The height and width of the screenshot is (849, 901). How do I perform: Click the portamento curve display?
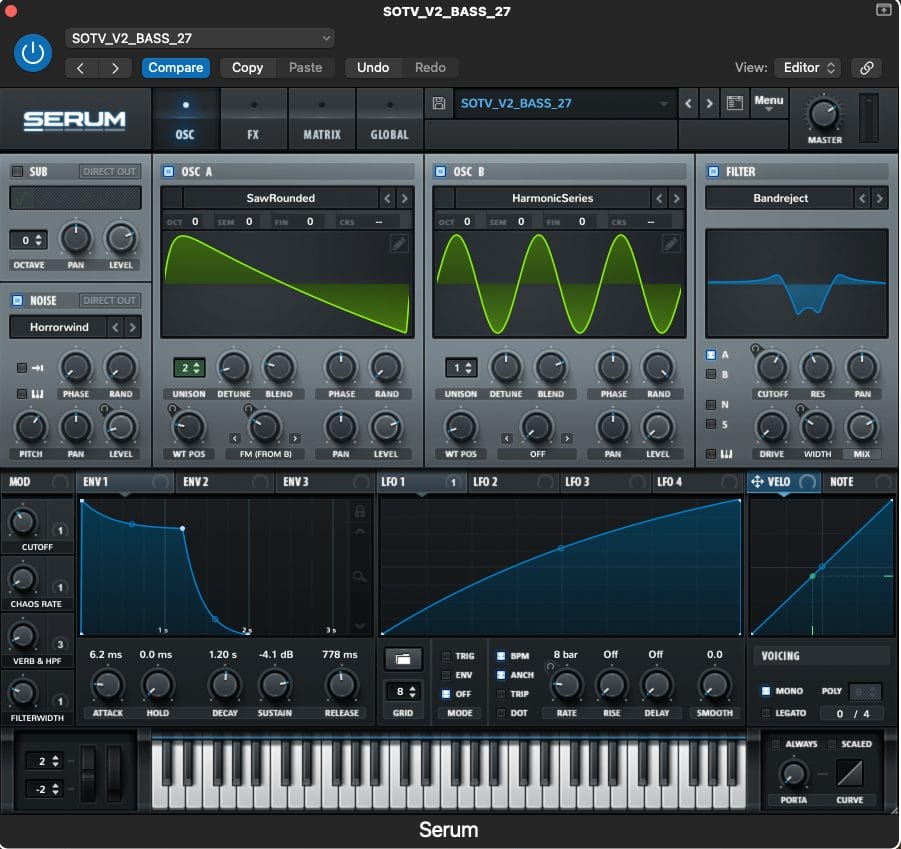click(849, 773)
